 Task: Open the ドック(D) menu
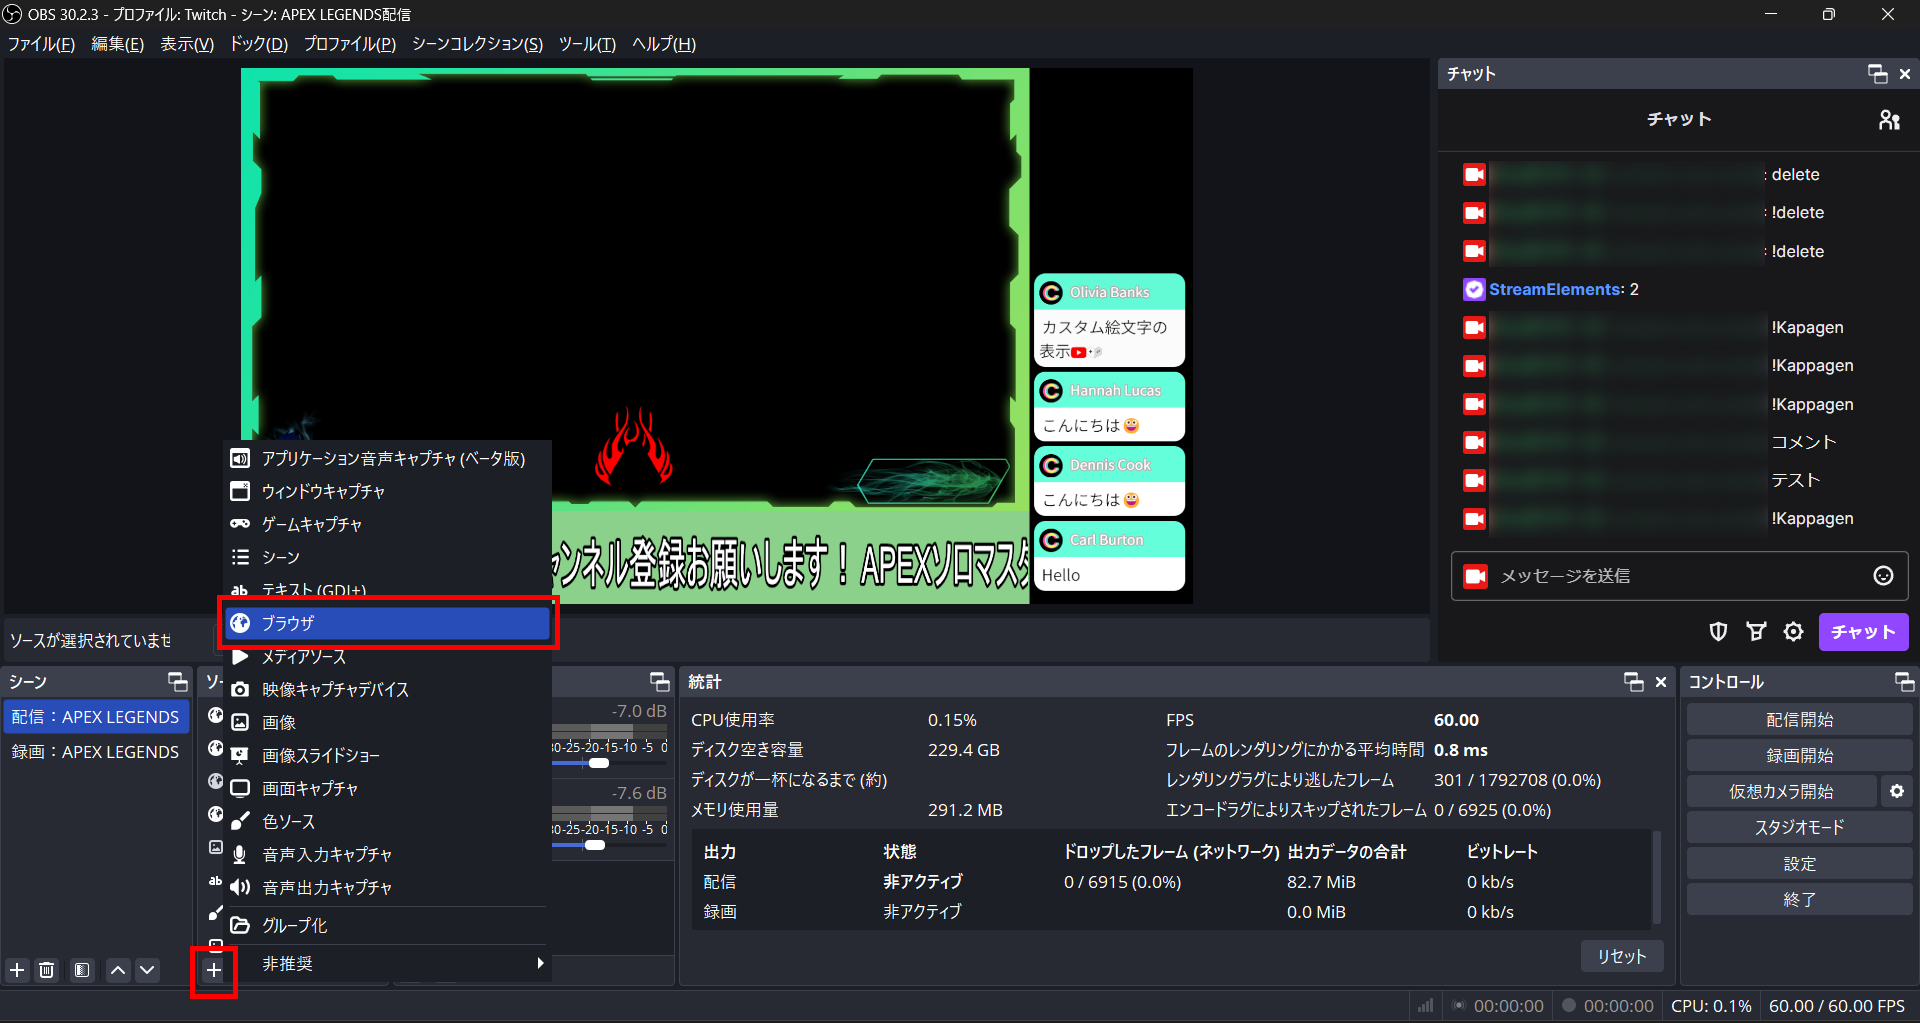(x=259, y=44)
